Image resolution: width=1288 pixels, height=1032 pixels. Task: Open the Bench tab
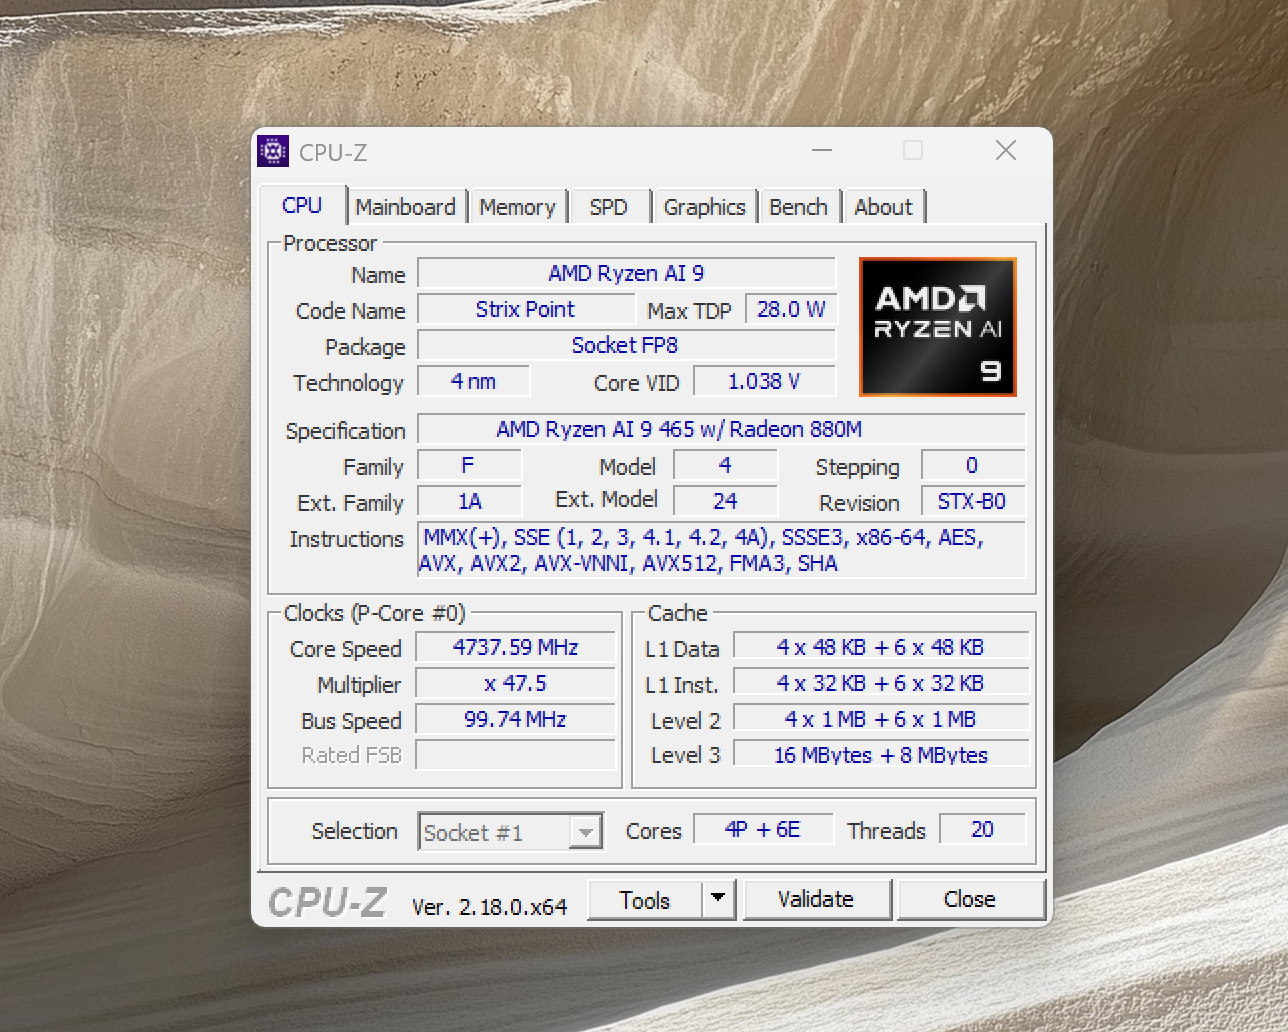(798, 207)
